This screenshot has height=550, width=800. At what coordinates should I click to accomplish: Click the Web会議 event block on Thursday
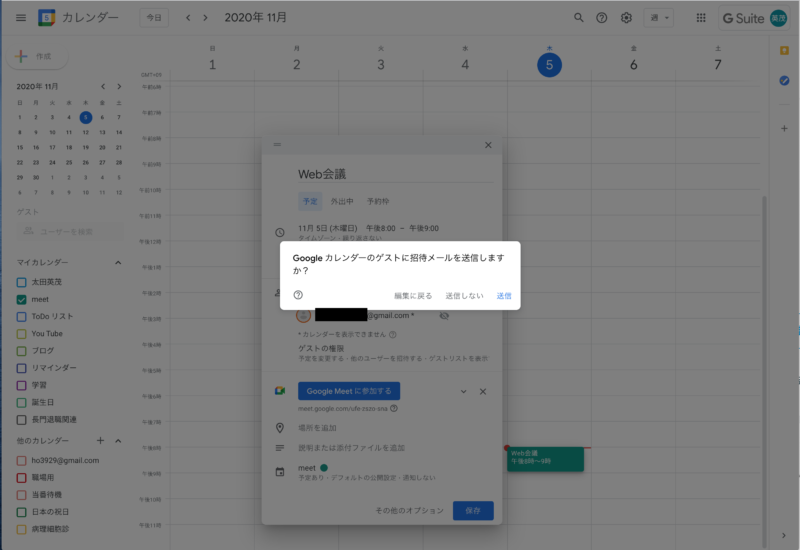click(545, 459)
